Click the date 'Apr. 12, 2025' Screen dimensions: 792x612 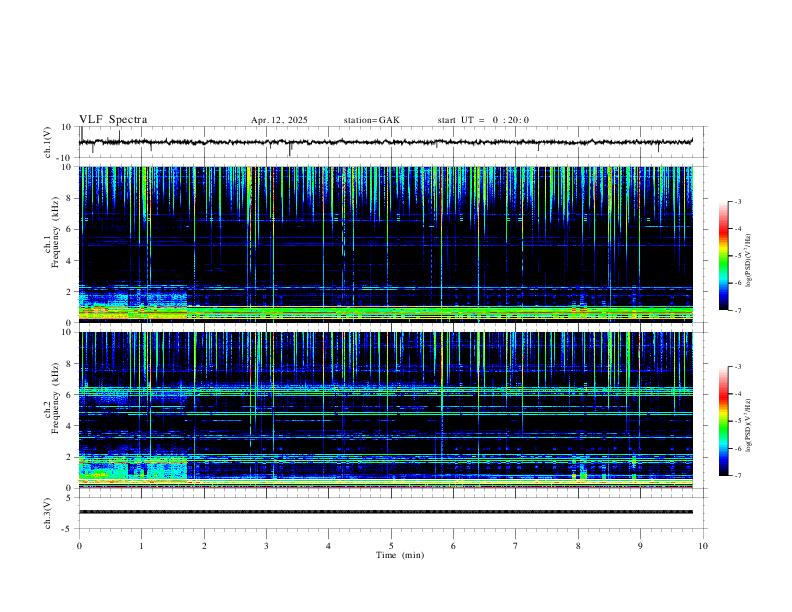click(x=279, y=120)
